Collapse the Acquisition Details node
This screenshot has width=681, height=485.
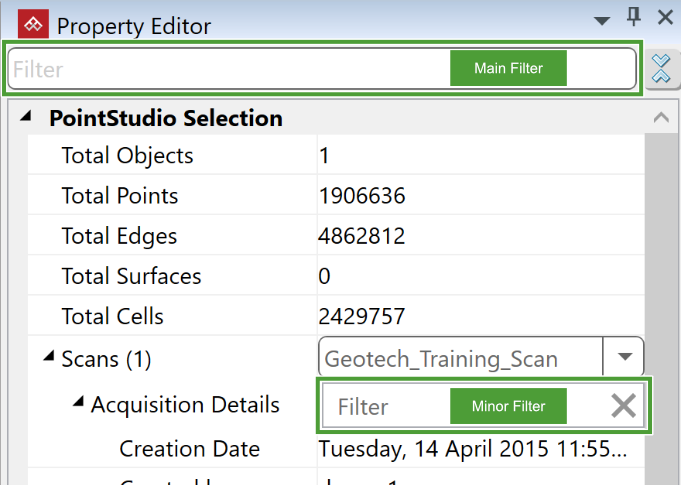pyautogui.click(x=78, y=404)
